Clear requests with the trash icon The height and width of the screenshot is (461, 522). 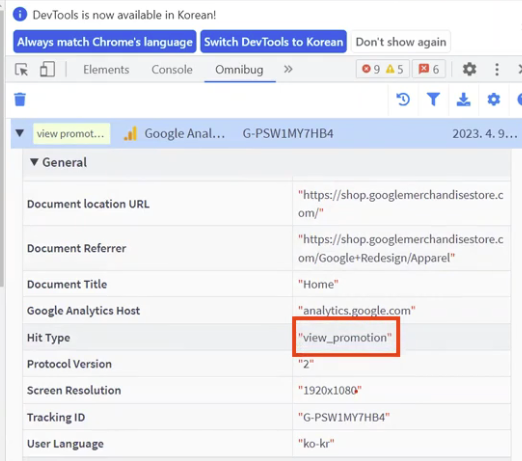point(20,99)
